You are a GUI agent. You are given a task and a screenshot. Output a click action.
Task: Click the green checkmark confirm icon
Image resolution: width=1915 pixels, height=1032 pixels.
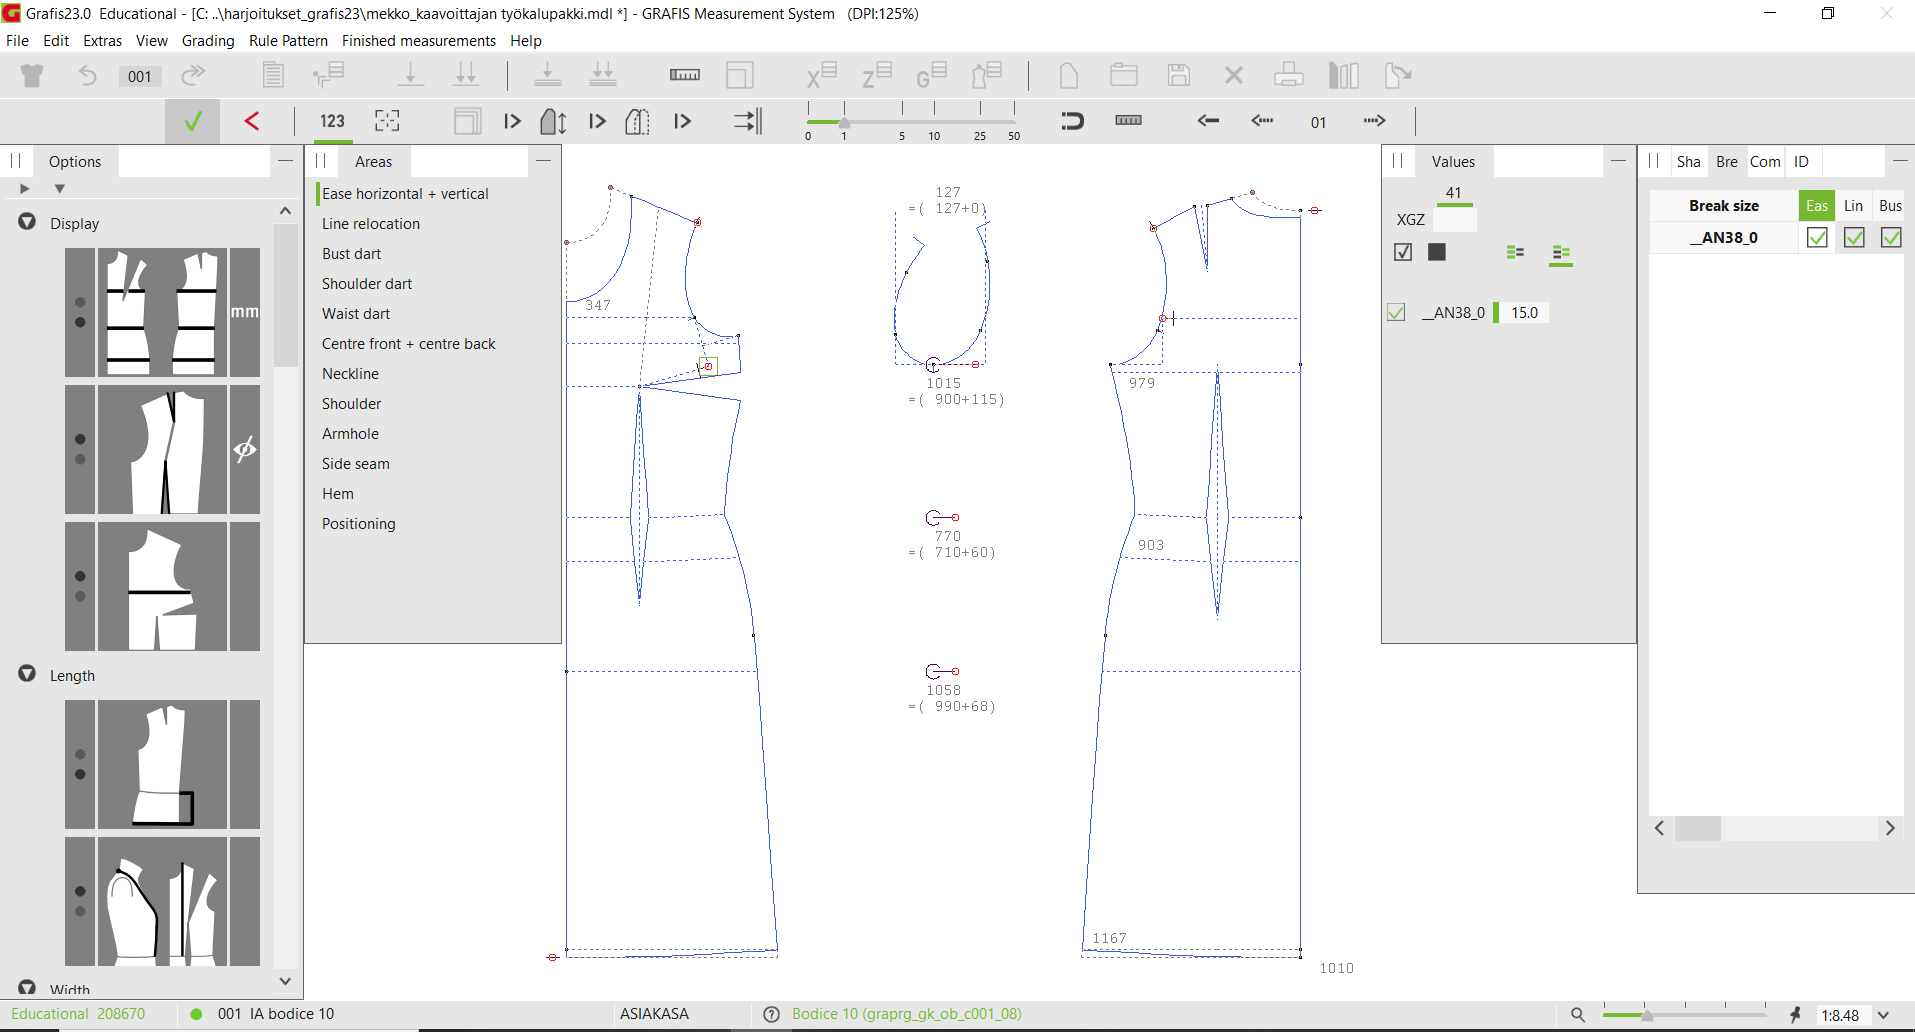[x=193, y=121]
